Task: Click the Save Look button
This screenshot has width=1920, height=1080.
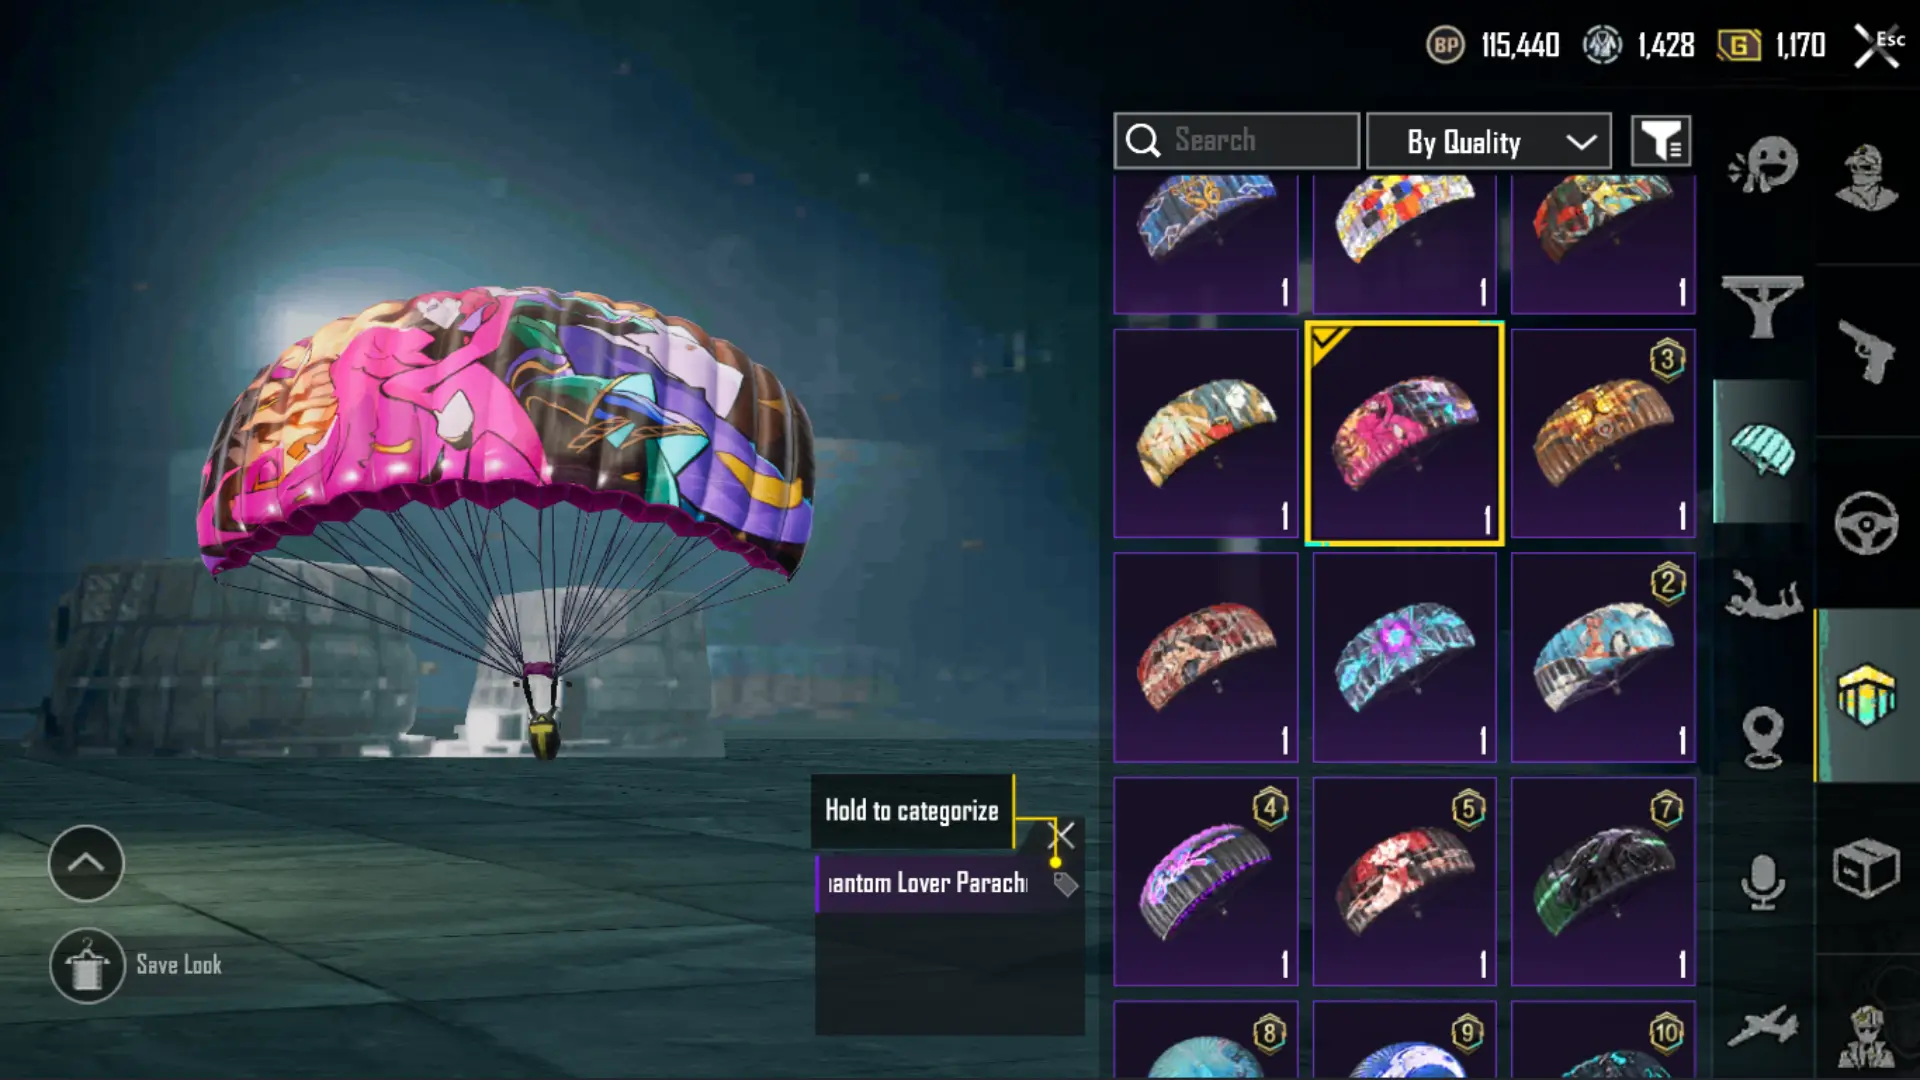Action: 136,966
